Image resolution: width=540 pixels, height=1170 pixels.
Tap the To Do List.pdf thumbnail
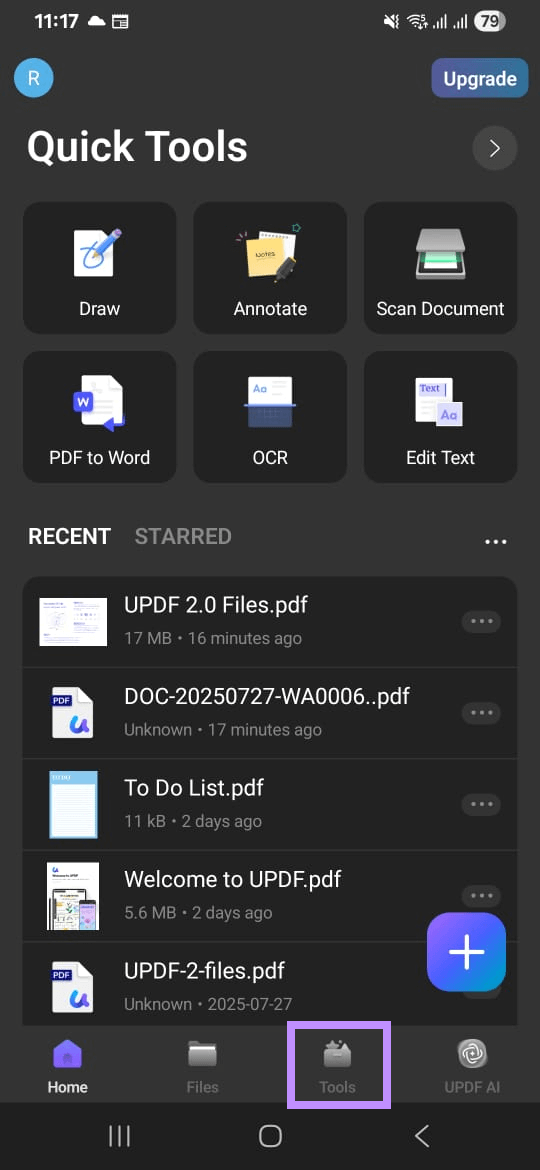pyautogui.click(x=73, y=805)
